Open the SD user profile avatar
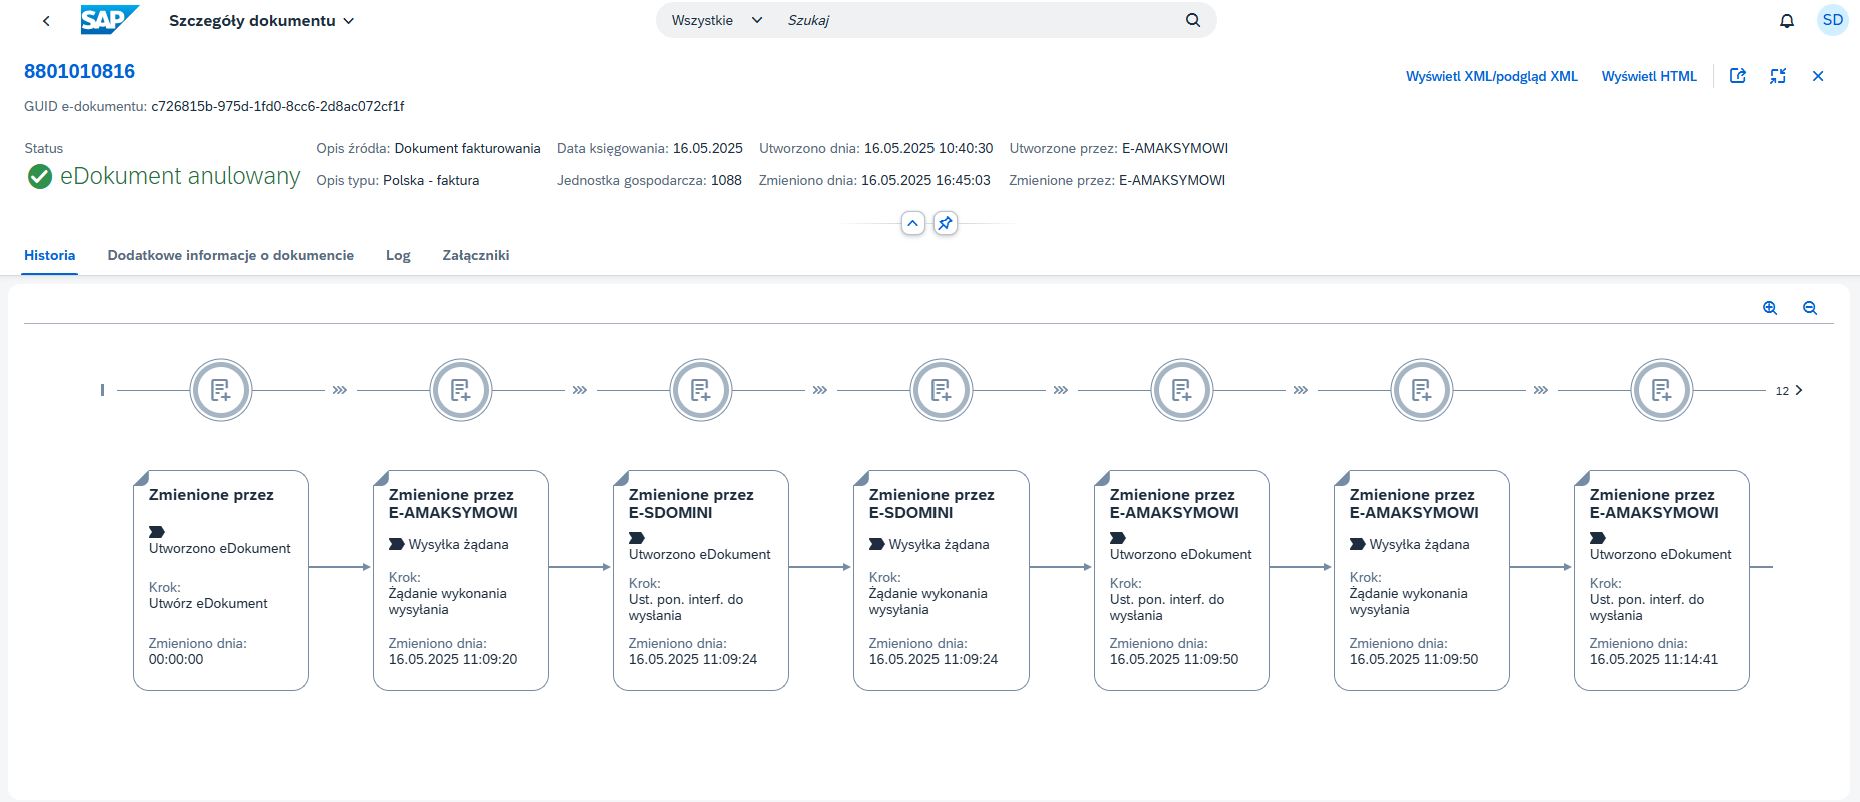Screen dimensions: 1860x802 point(1832,20)
